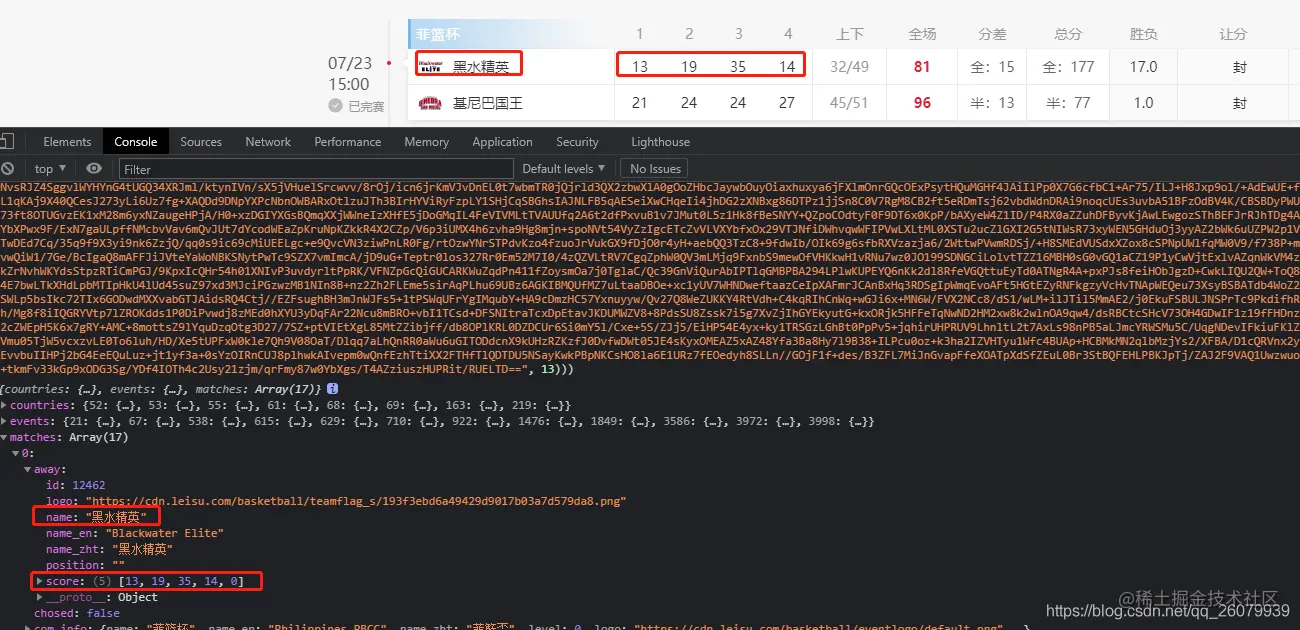Click the 07/23 match date

350,63
